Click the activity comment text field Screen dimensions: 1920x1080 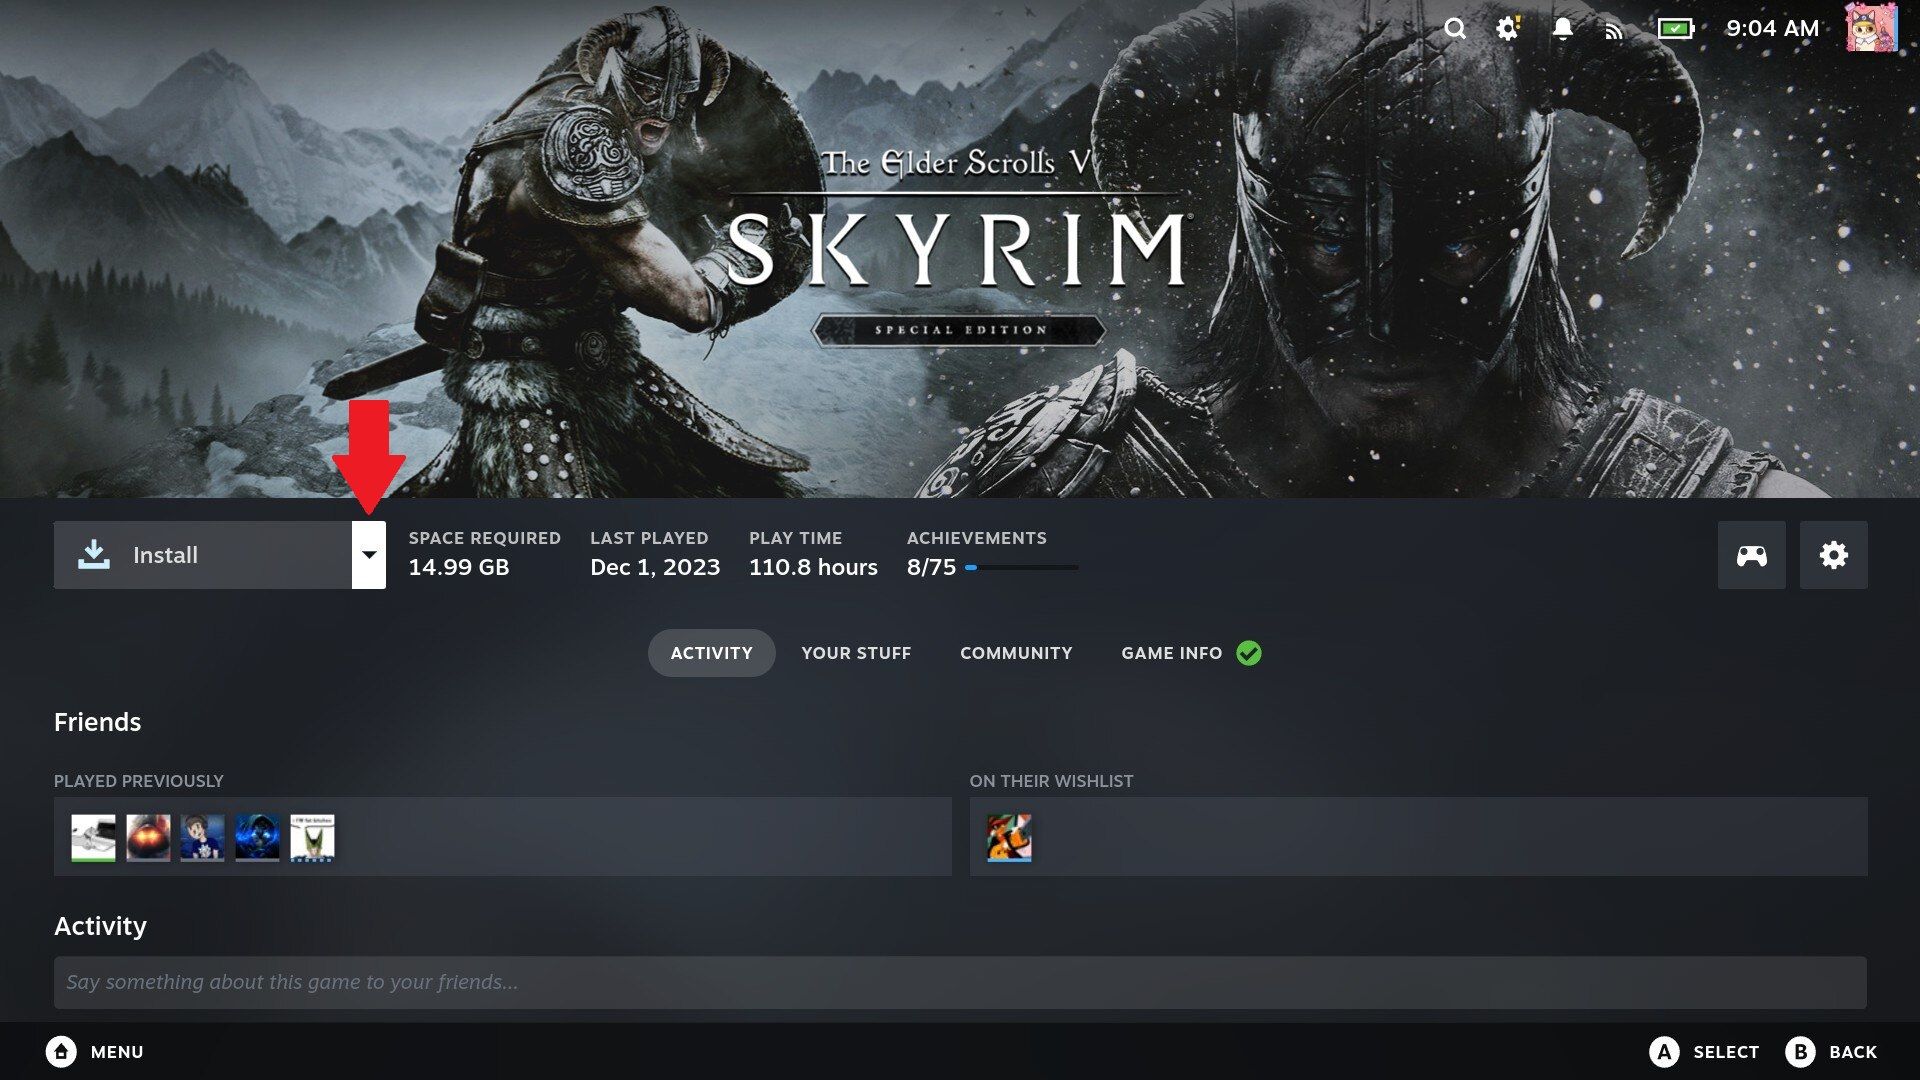tap(960, 982)
